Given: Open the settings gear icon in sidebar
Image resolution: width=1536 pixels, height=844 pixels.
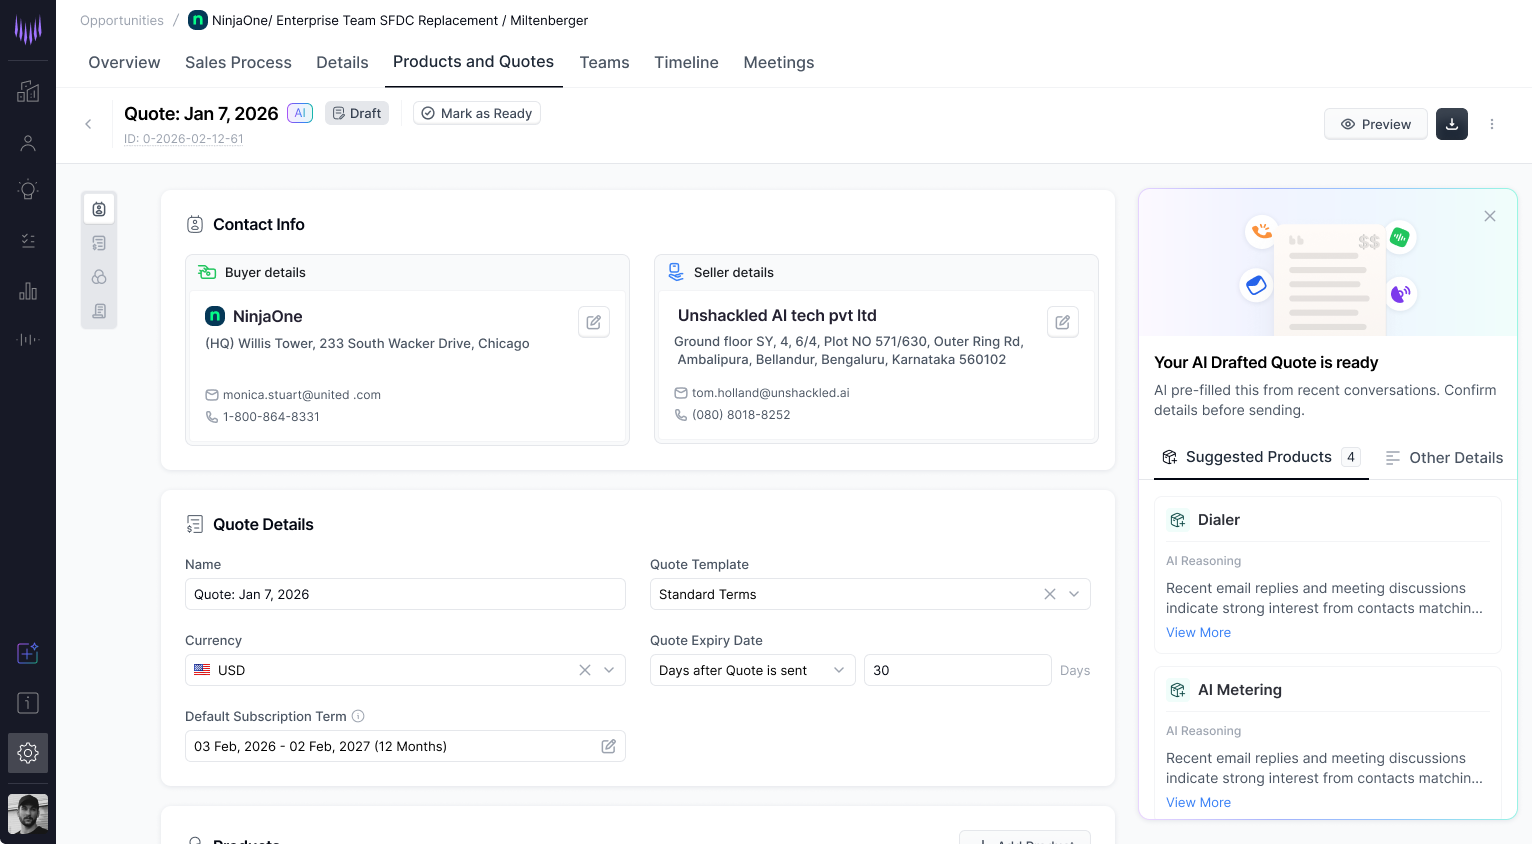Looking at the screenshot, I should point(28,753).
